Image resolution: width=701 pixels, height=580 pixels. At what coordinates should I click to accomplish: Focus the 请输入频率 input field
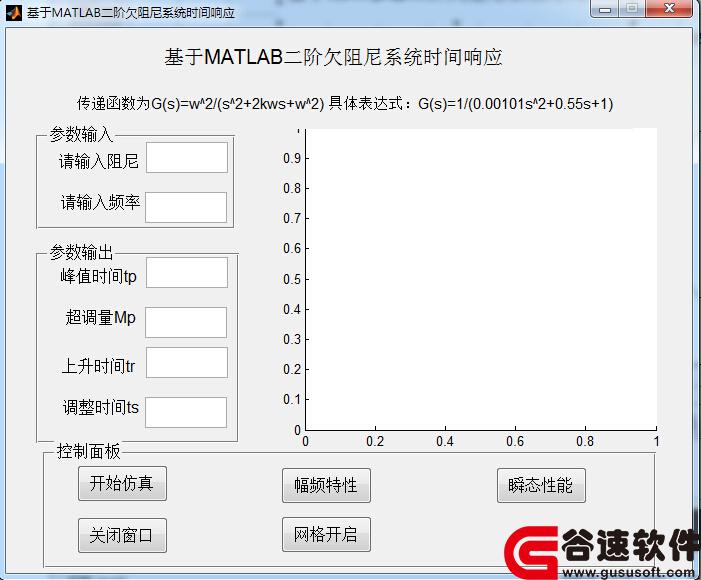[x=186, y=207]
